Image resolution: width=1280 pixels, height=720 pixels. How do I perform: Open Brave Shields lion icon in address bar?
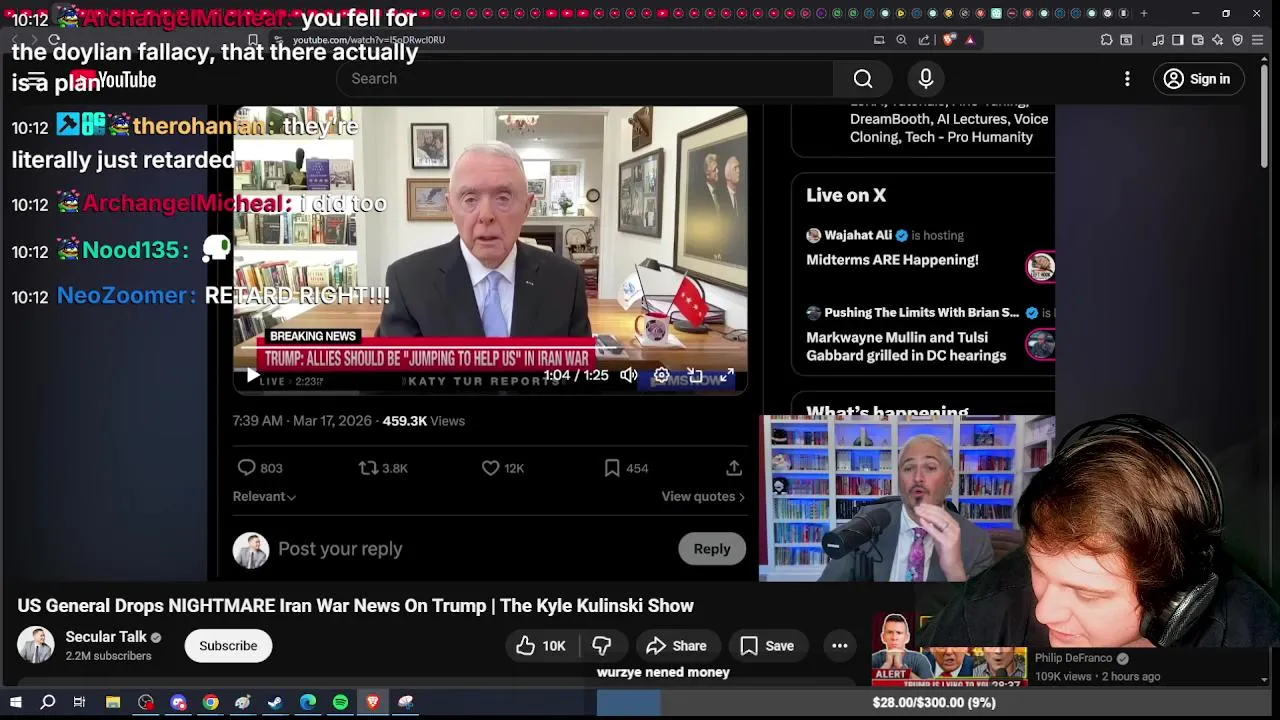(949, 40)
